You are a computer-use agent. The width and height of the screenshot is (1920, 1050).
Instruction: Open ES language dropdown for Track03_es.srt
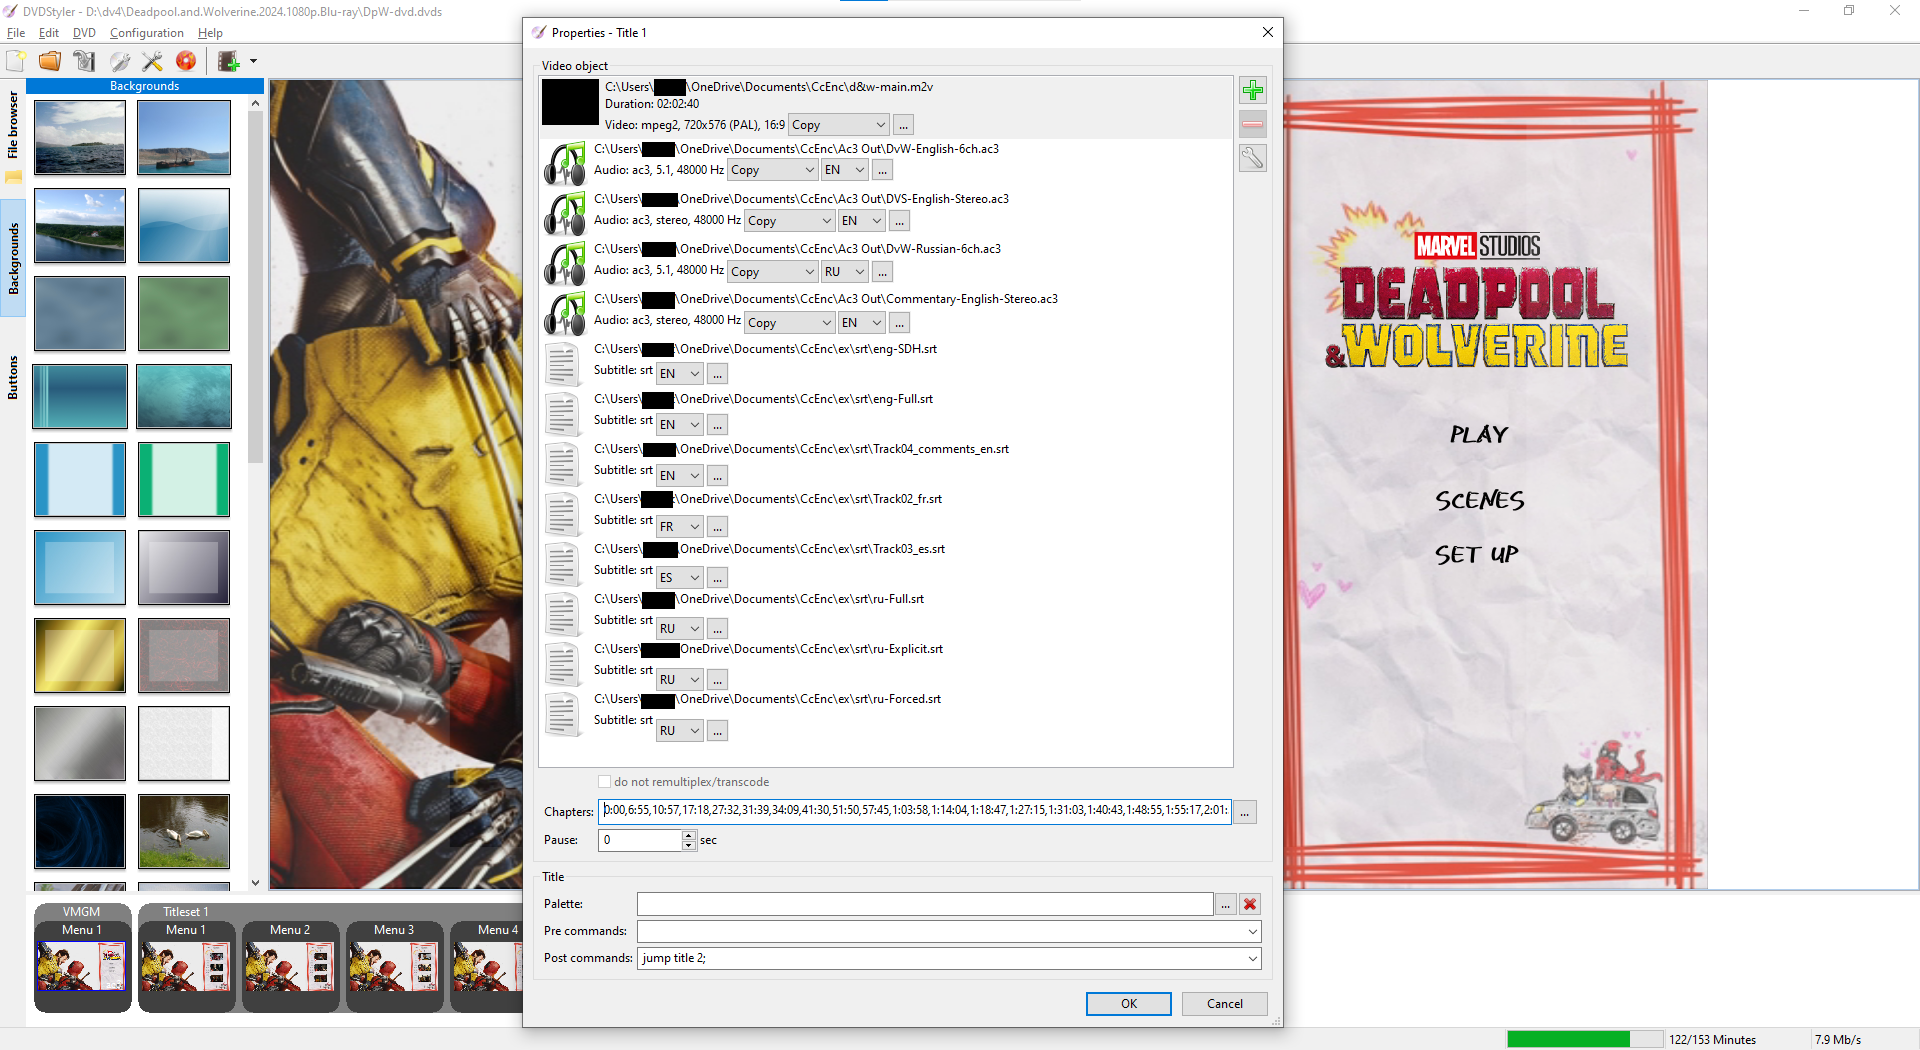pyautogui.click(x=679, y=577)
